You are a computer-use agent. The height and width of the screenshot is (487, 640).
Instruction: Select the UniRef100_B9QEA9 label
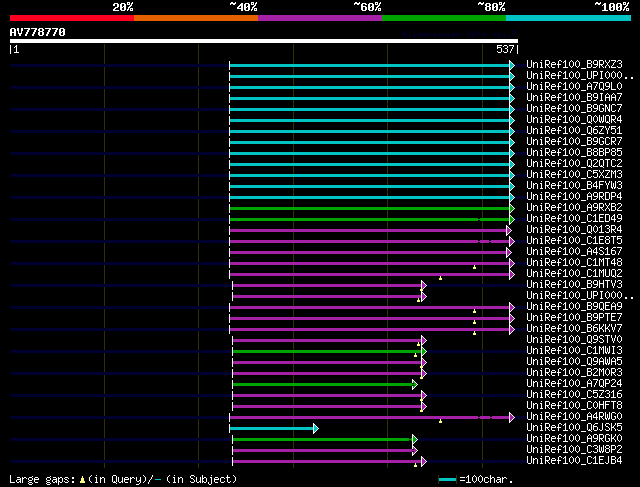(574, 307)
